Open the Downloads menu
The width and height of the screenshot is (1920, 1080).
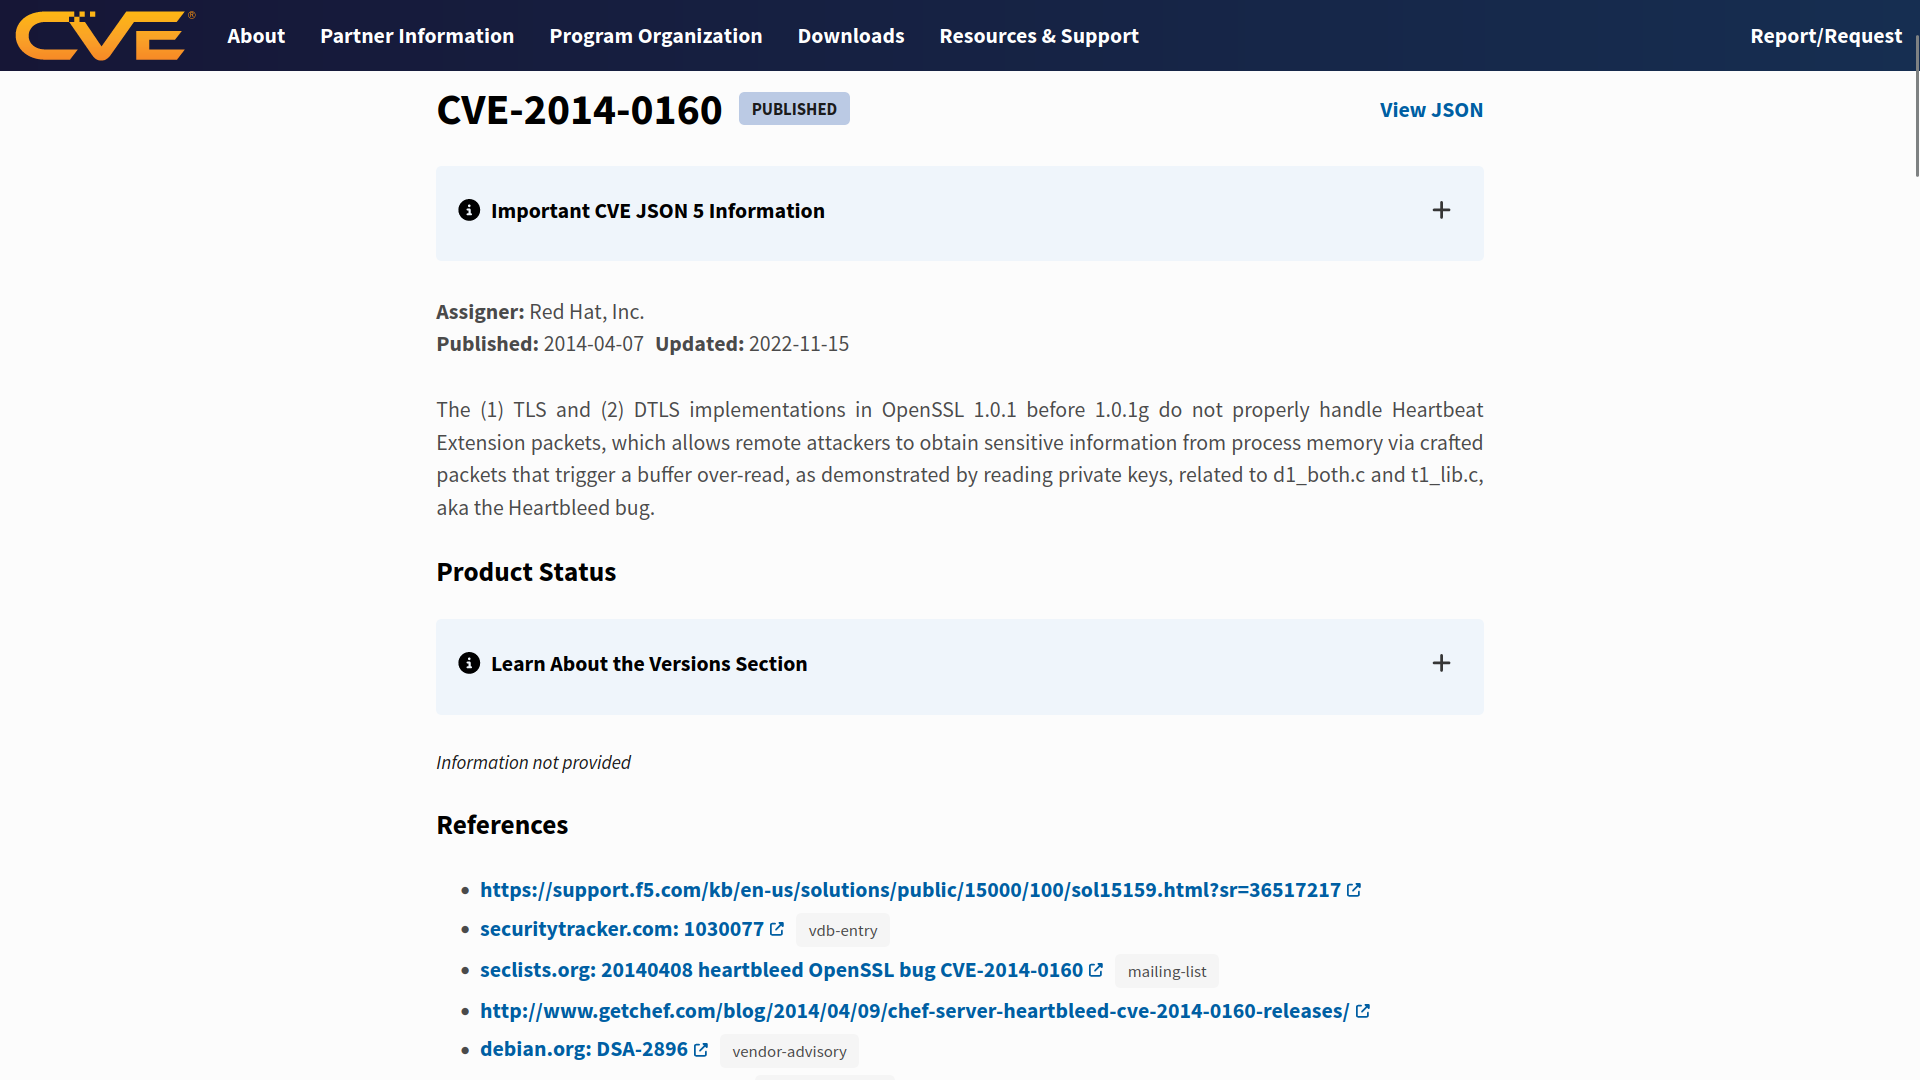tap(851, 36)
